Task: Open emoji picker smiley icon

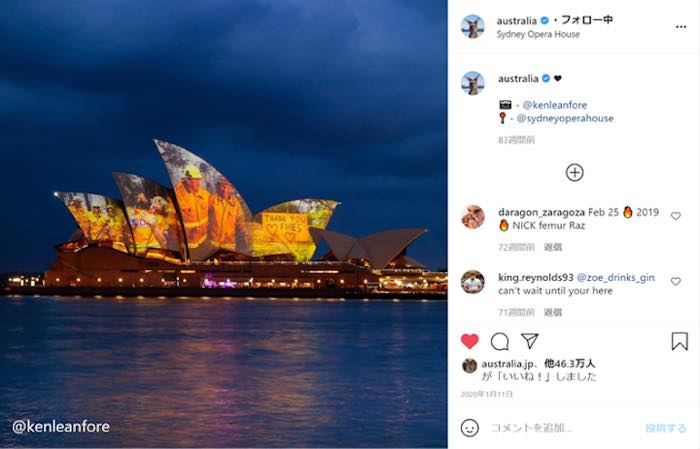Action: (470, 428)
